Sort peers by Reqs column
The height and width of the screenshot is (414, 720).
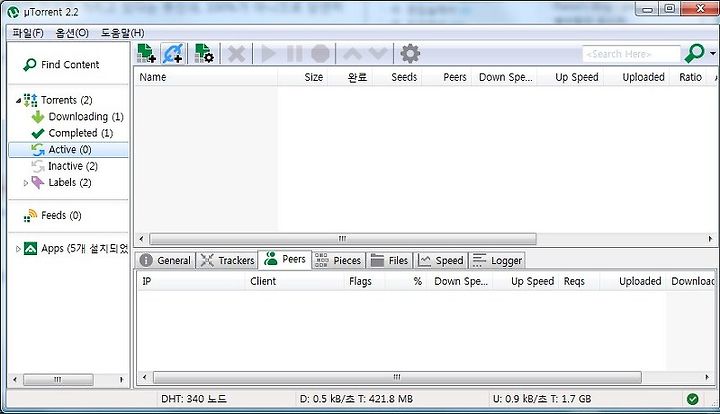[x=579, y=281]
